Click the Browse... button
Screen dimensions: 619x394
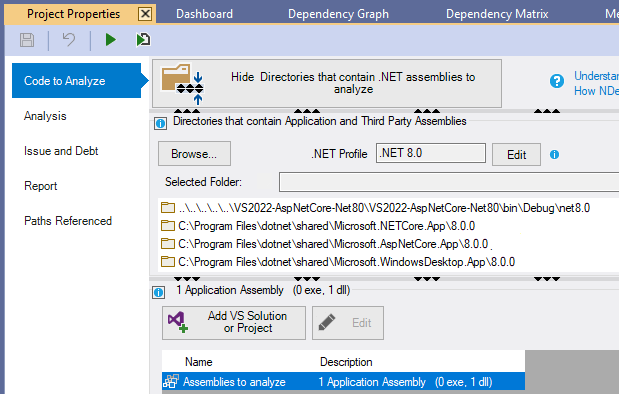[194, 154]
